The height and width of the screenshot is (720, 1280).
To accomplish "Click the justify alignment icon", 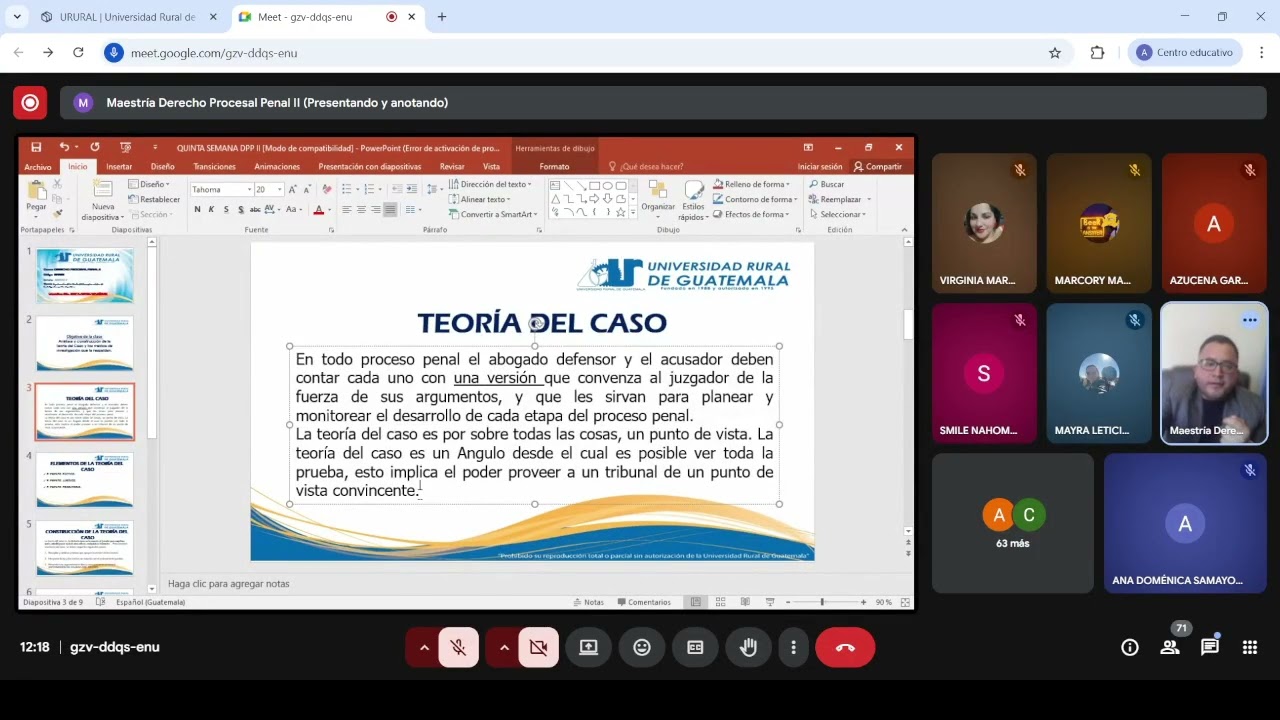I will [390, 210].
